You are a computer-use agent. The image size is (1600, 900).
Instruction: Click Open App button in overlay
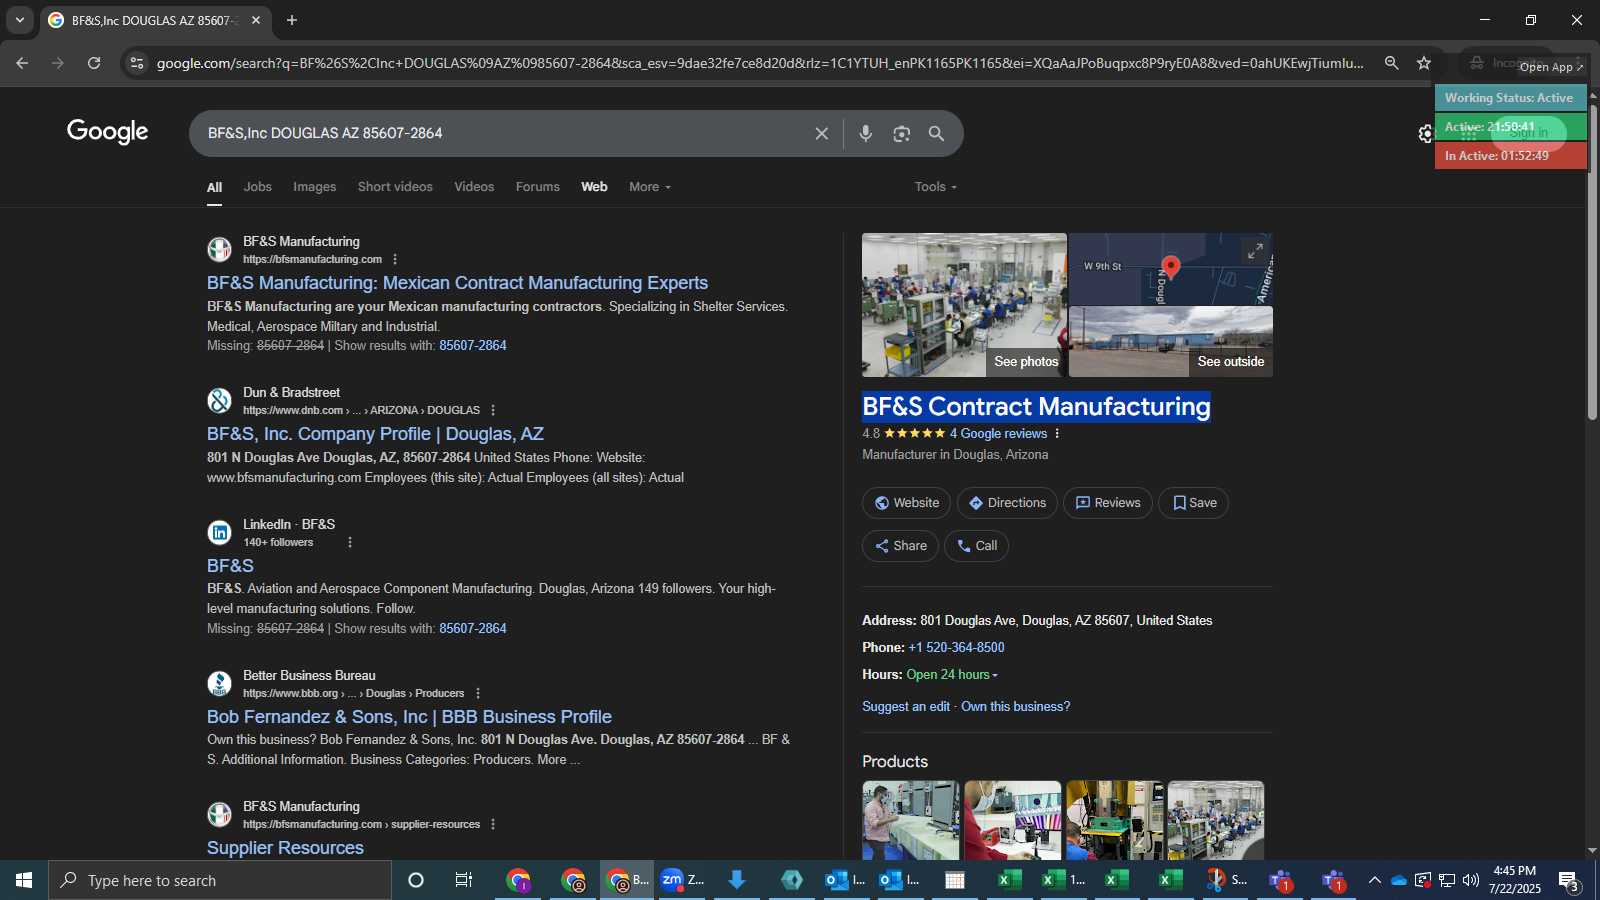1551,67
